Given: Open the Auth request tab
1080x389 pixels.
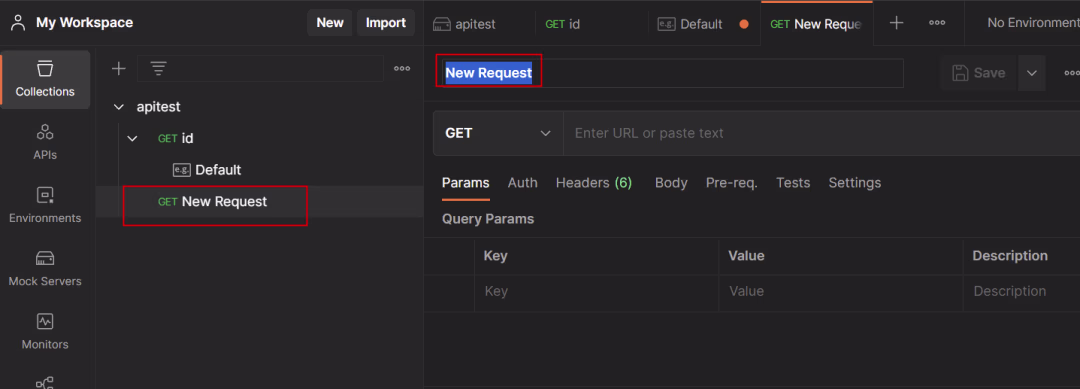Looking at the screenshot, I should click(522, 183).
